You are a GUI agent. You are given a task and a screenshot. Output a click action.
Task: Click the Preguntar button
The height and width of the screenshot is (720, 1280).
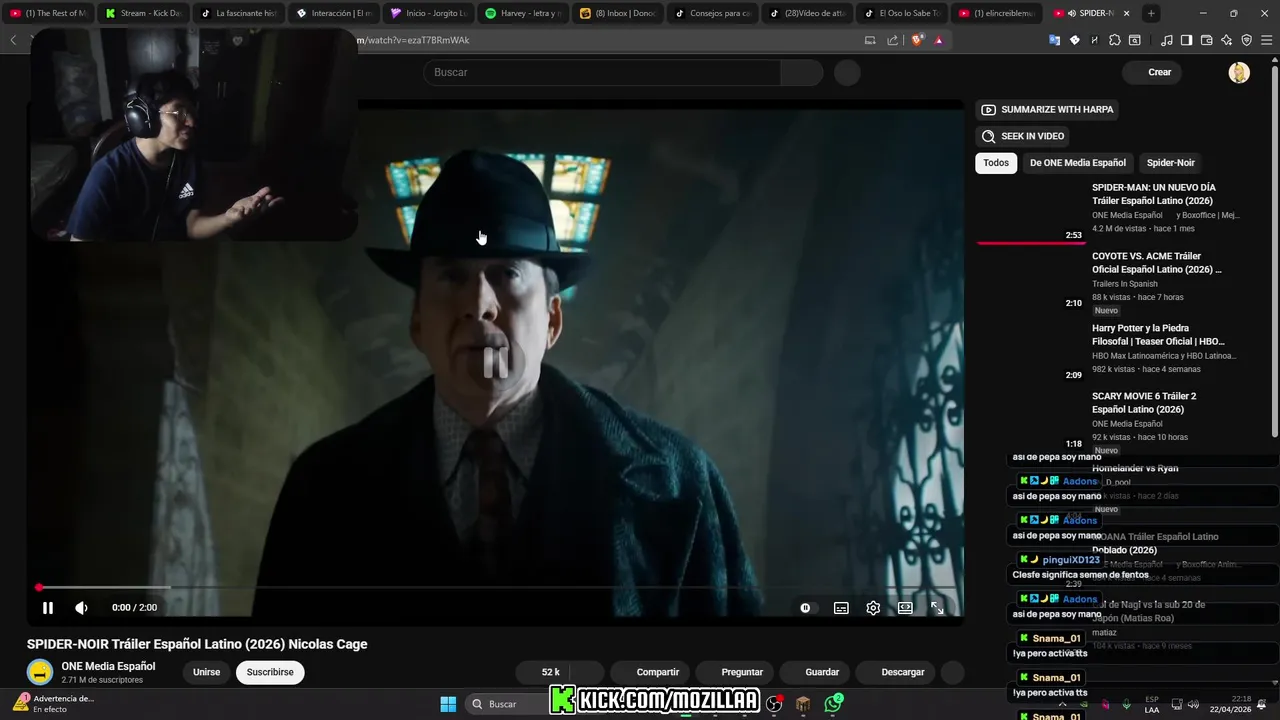pos(735,672)
